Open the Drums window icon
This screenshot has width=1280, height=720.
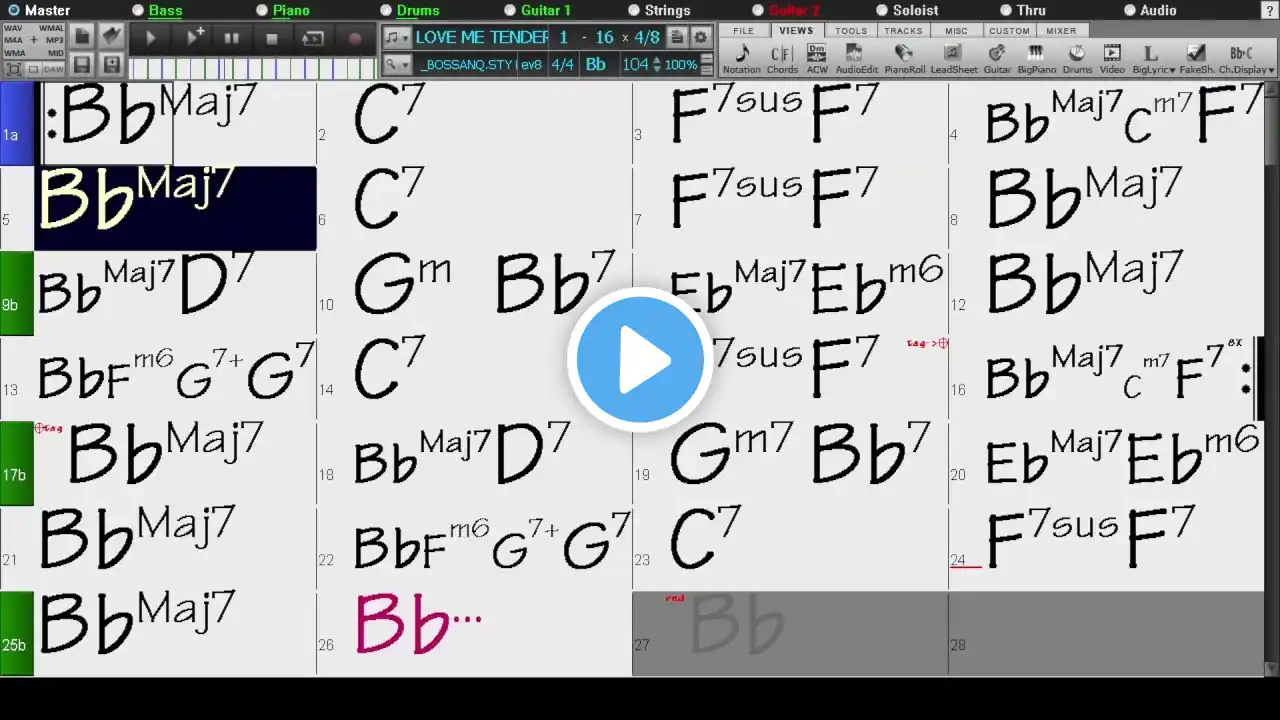(x=1077, y=59)
